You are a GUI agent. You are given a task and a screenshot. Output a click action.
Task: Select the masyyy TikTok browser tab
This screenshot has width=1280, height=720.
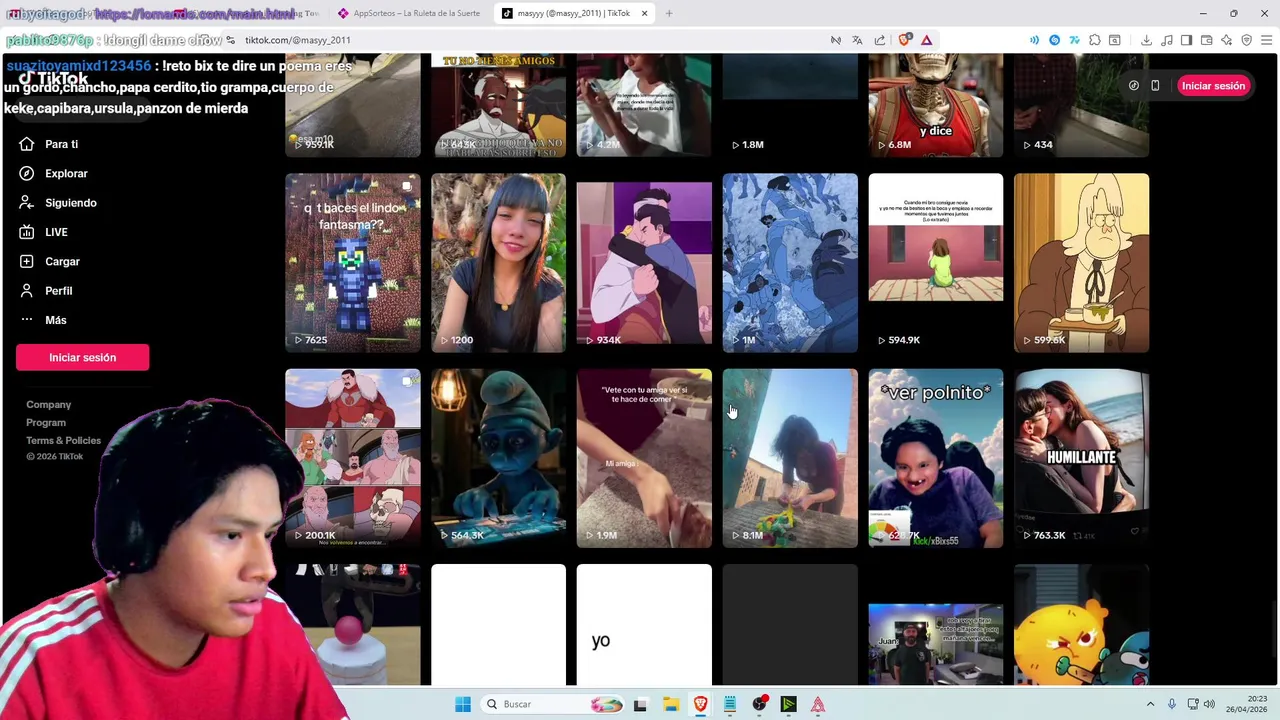(572, 13)
